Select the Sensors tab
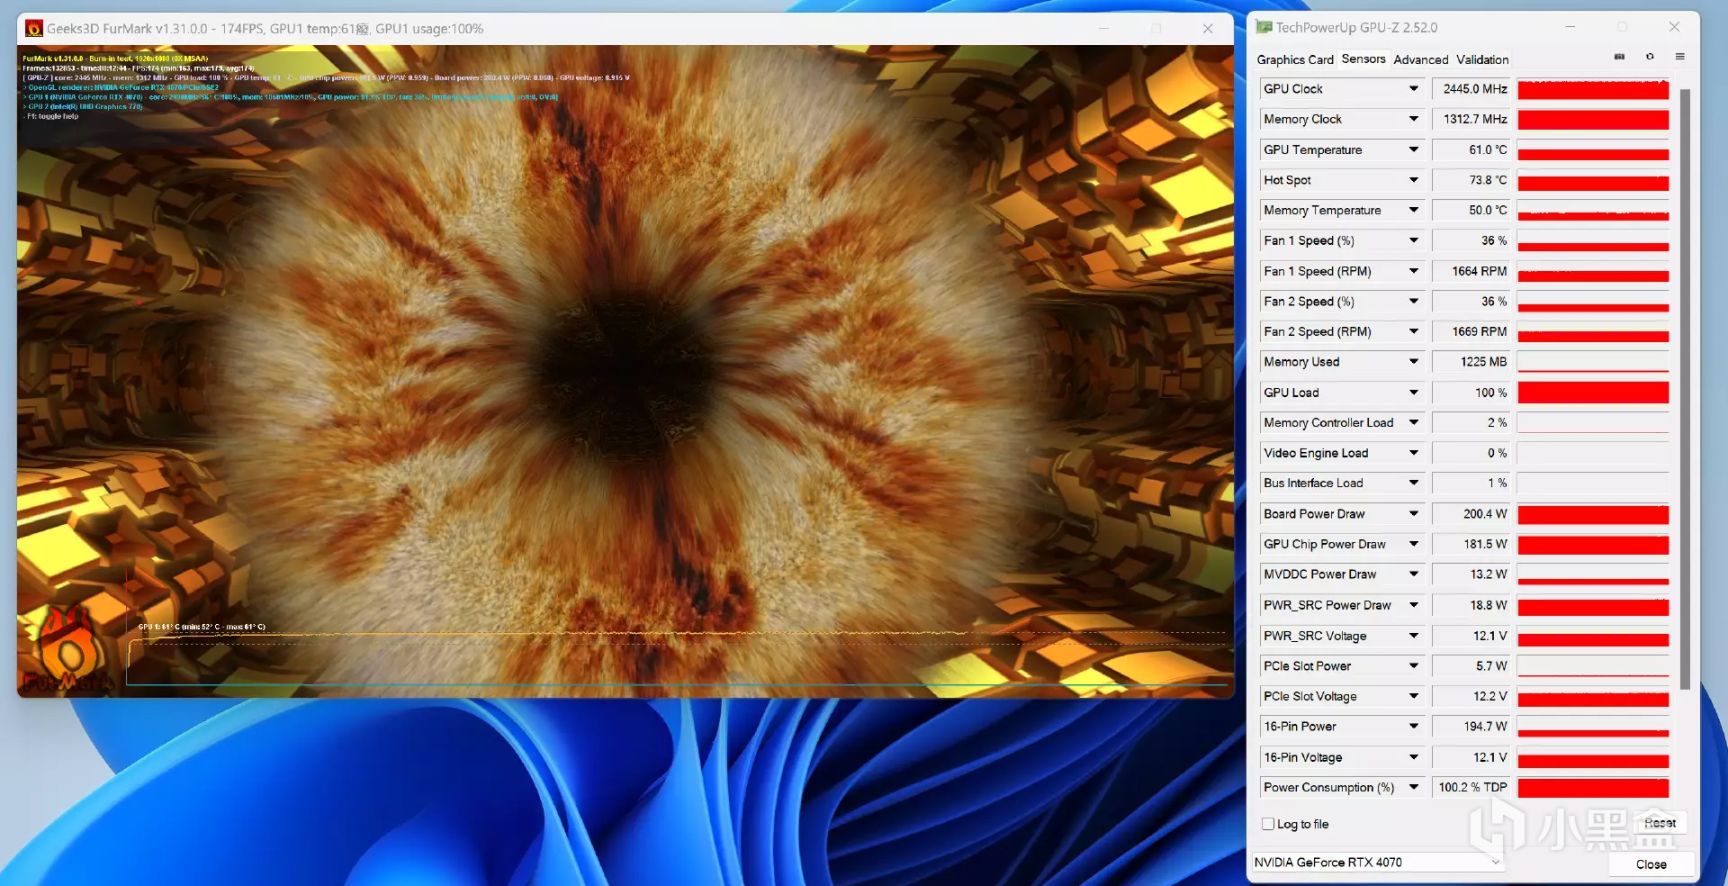The width and height of the screenshot is (1728, 886). click(x=1363, y=59)
